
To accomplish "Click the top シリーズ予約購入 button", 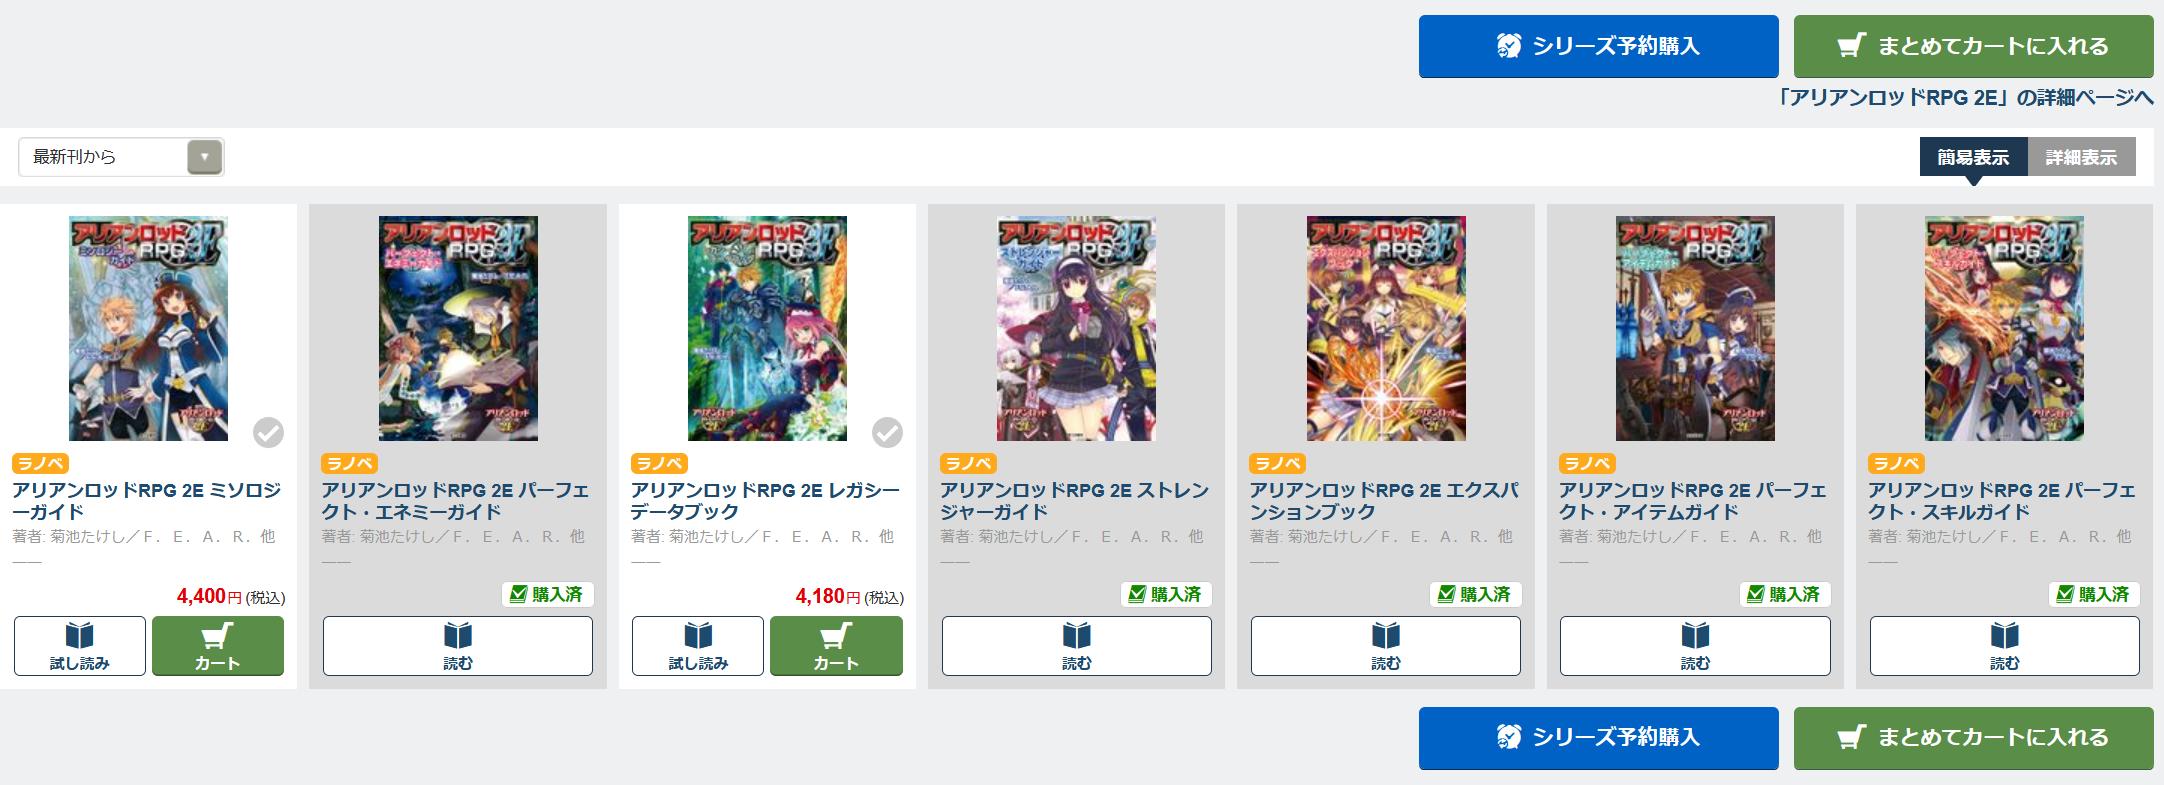I will click(x=1598, y=46).
